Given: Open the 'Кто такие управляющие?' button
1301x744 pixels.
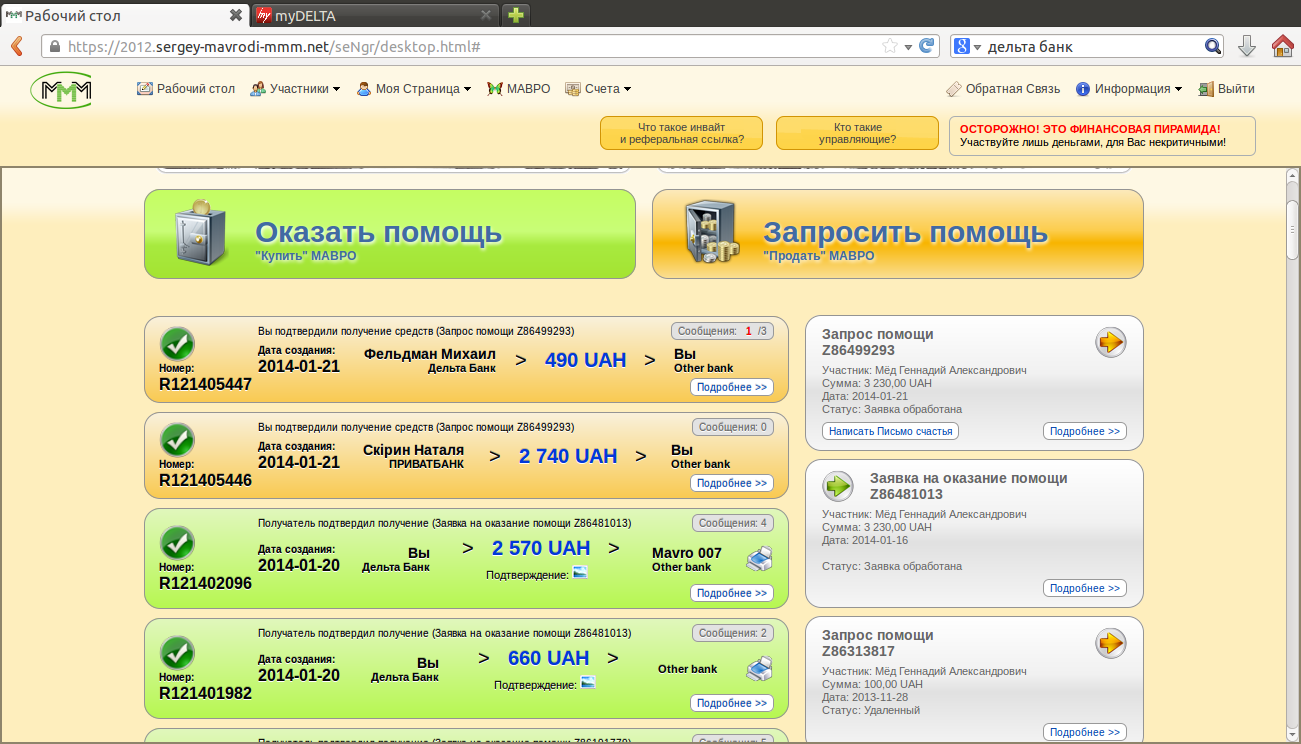Looking at the screenshot, I should pyautogui.click(x=857, y=133).
